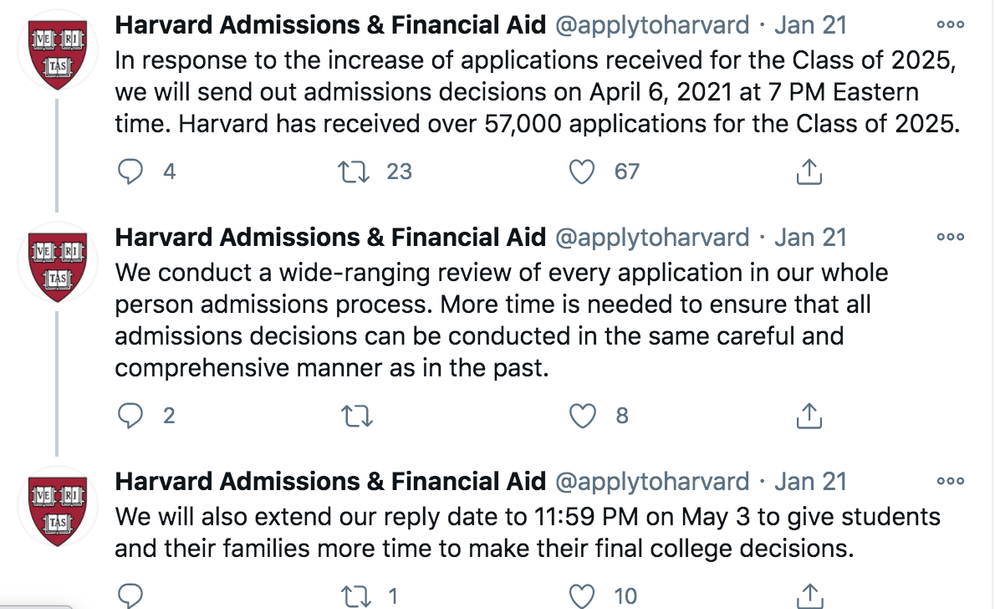Like the tweet with 8 likes
The width and height of the screenshot is (1000, 609).
click(582, 416)
